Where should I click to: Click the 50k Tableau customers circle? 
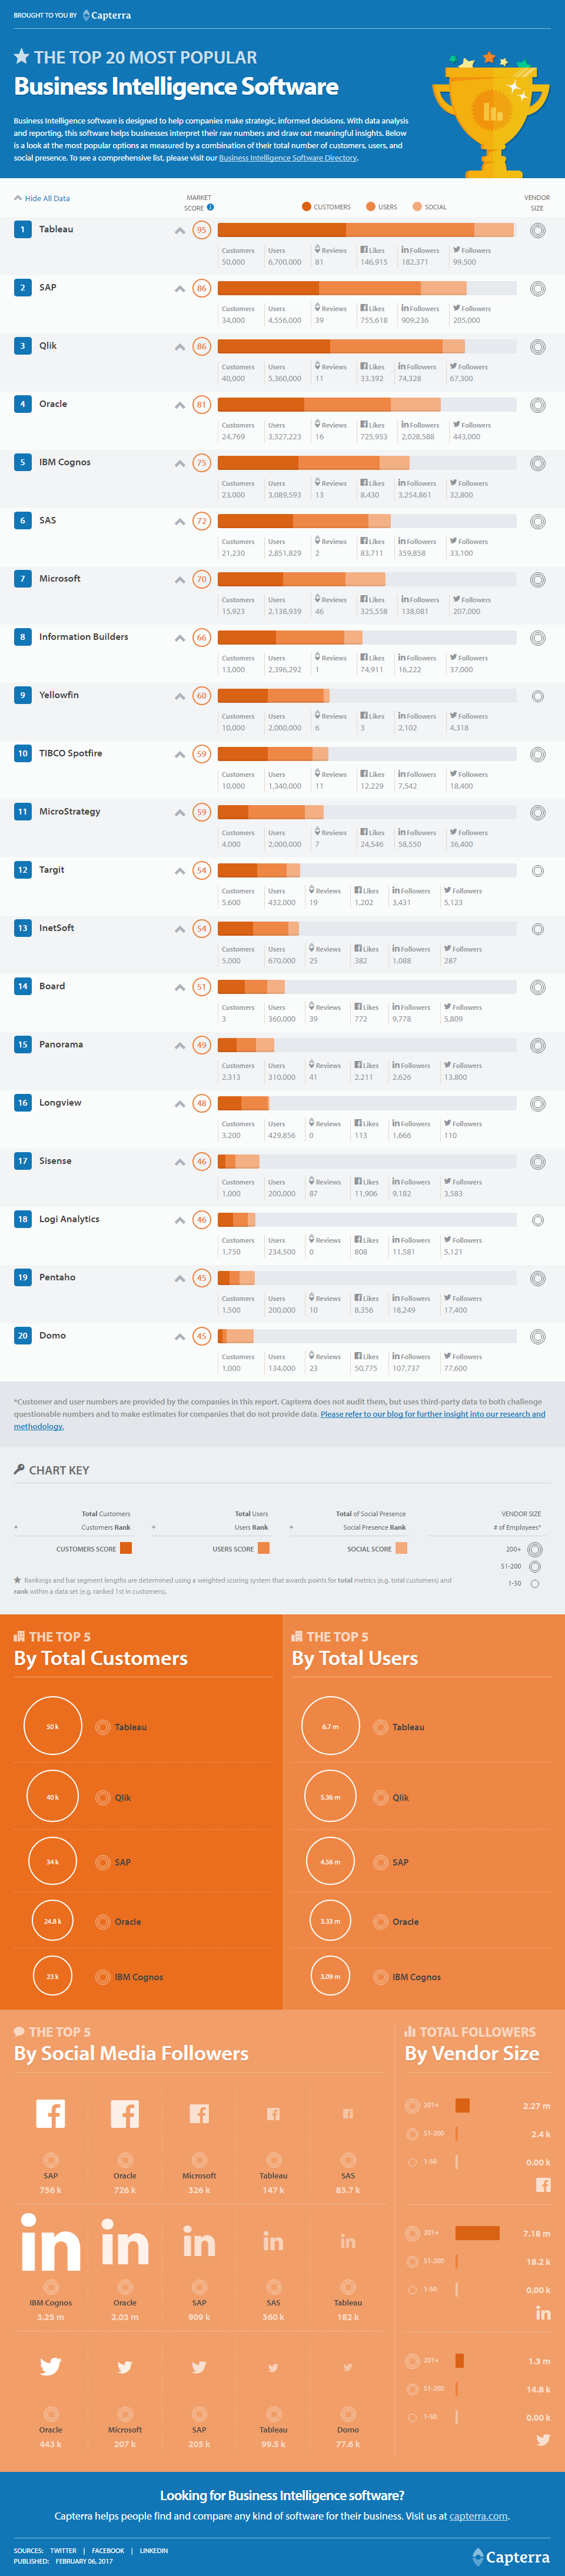click(x=52, y=1726)
